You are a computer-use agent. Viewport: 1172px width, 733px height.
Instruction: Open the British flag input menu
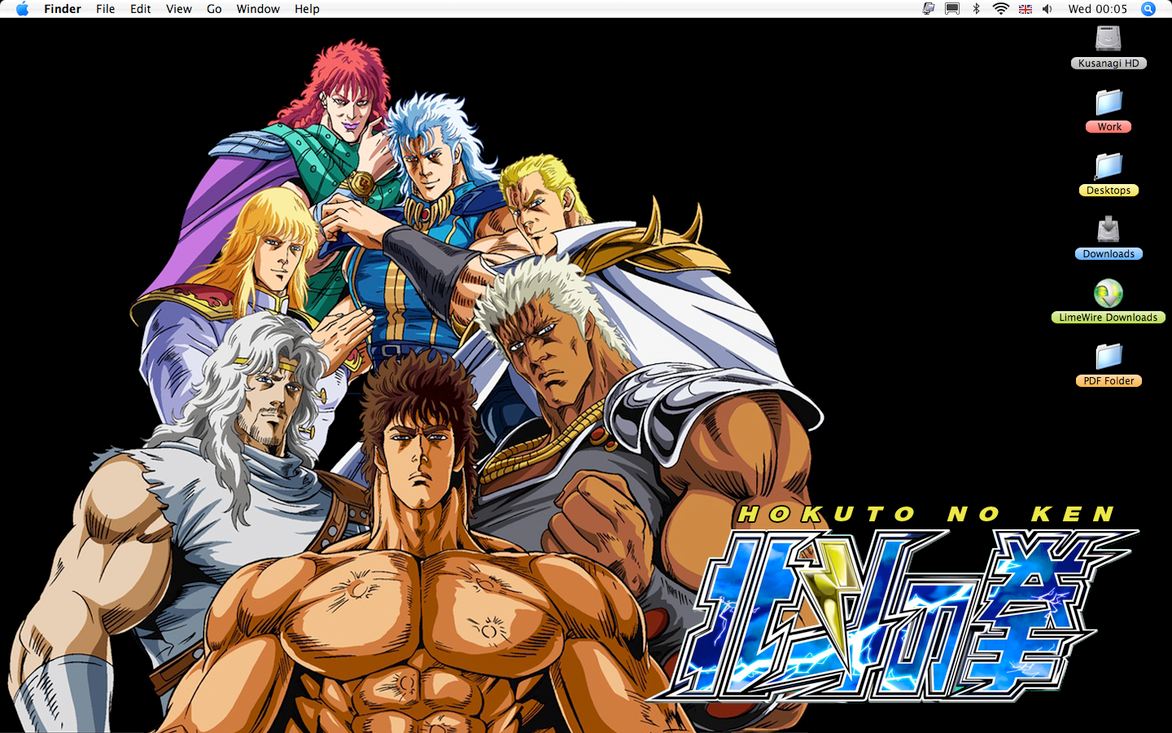pos(1026,9)
